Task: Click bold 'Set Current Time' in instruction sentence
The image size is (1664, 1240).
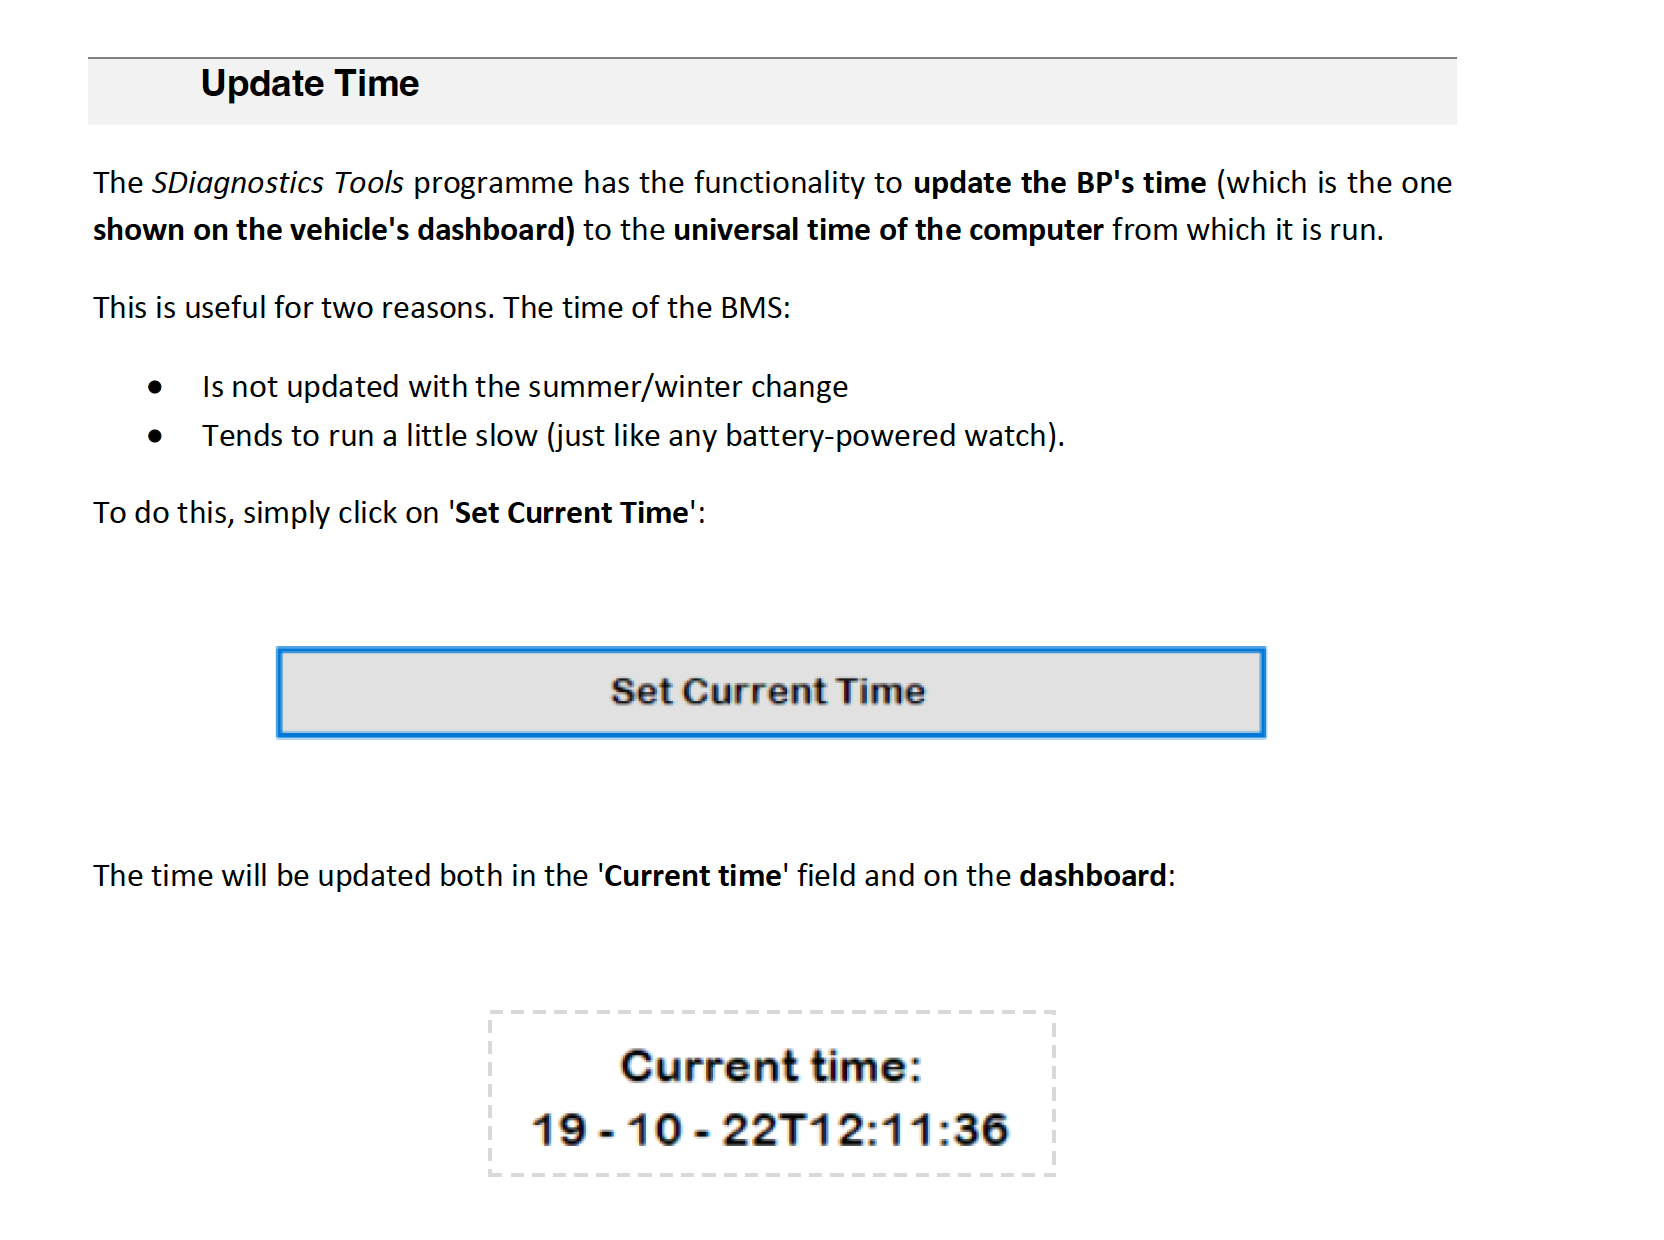Action: 572,513
